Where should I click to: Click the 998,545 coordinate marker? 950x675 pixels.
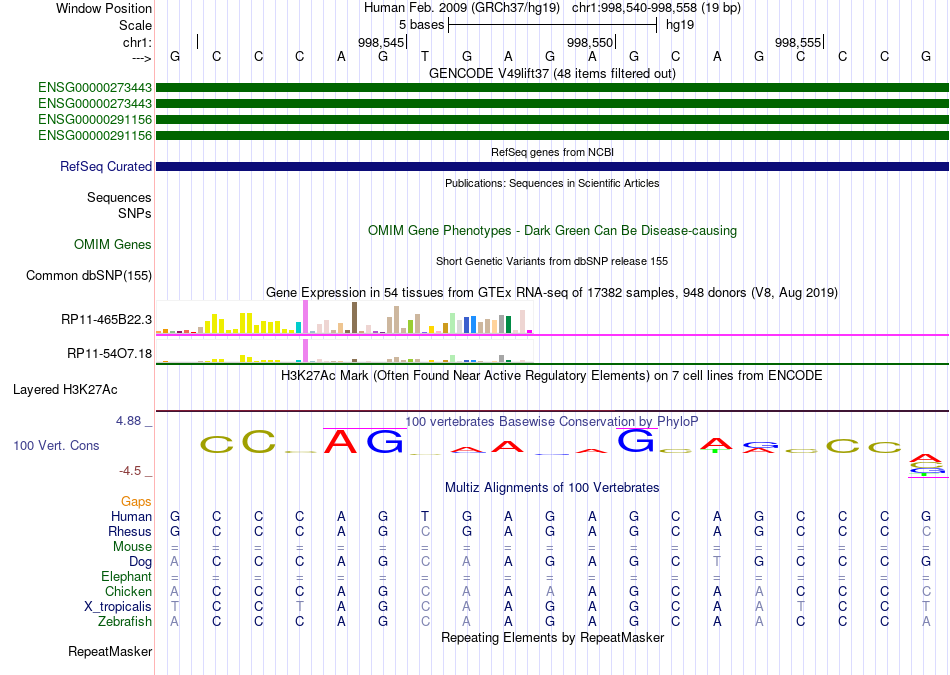coord(380,42)
